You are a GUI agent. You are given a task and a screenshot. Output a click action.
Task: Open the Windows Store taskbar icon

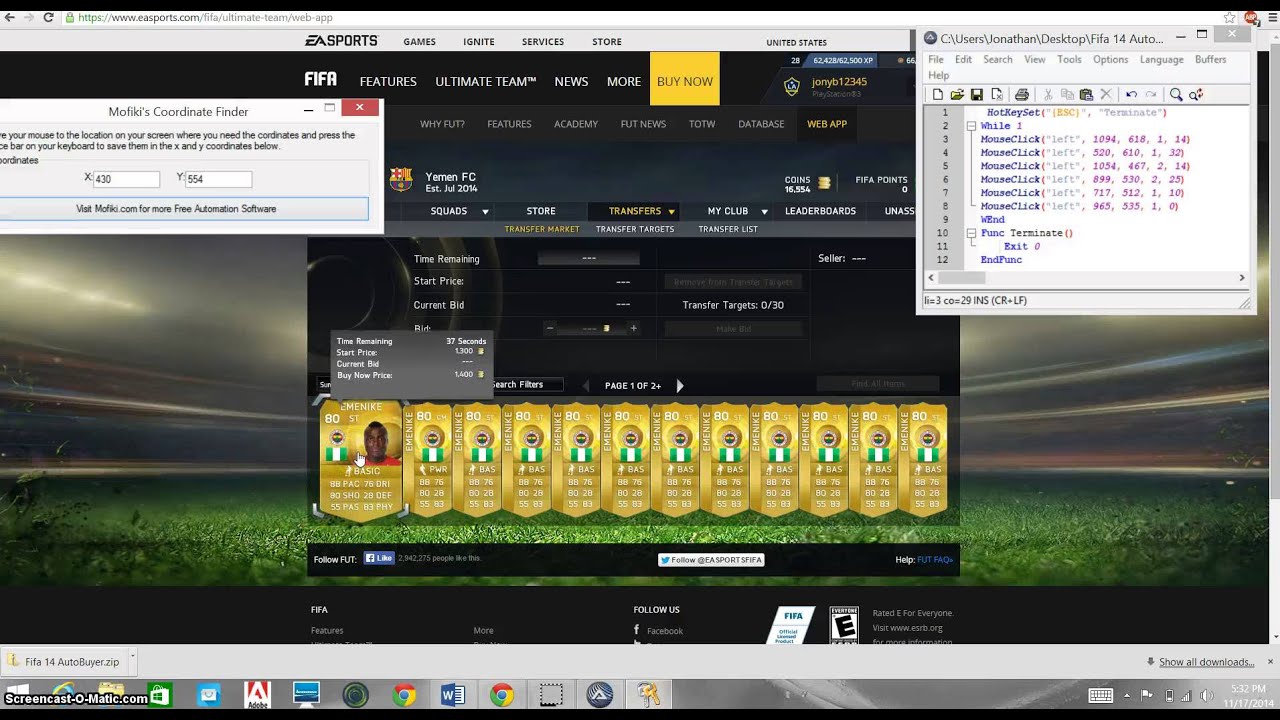(160, 694)
